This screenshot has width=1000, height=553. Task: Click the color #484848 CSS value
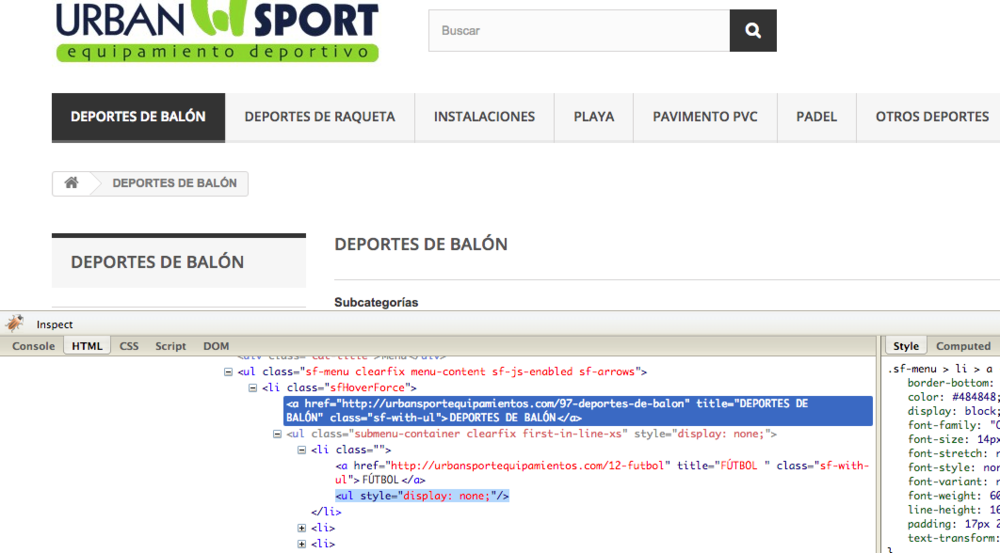point(973,397)
